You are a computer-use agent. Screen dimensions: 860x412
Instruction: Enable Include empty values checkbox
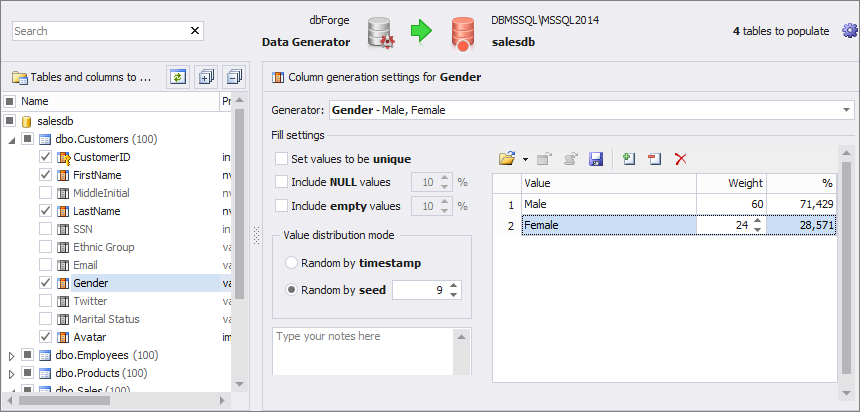click(281, 206)
